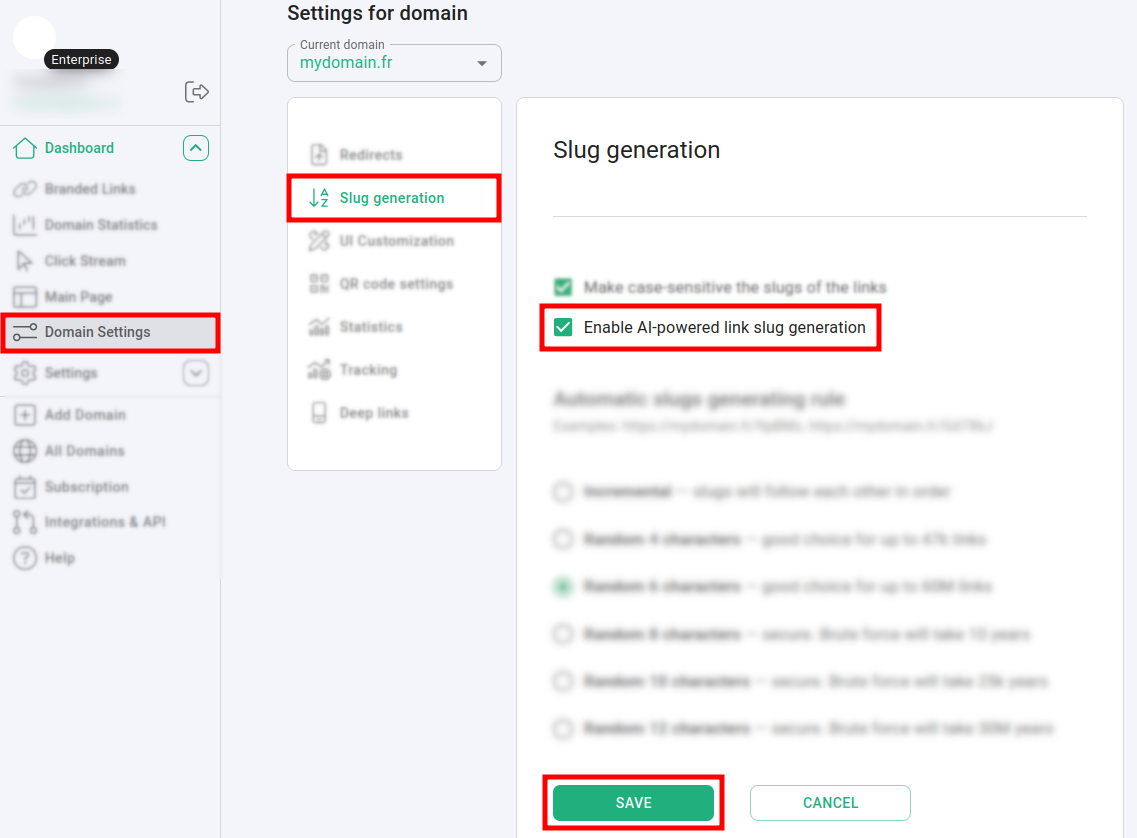Click the Add Domain plus icon
The width and height of the screenshot is (1137, 838).
25,415
